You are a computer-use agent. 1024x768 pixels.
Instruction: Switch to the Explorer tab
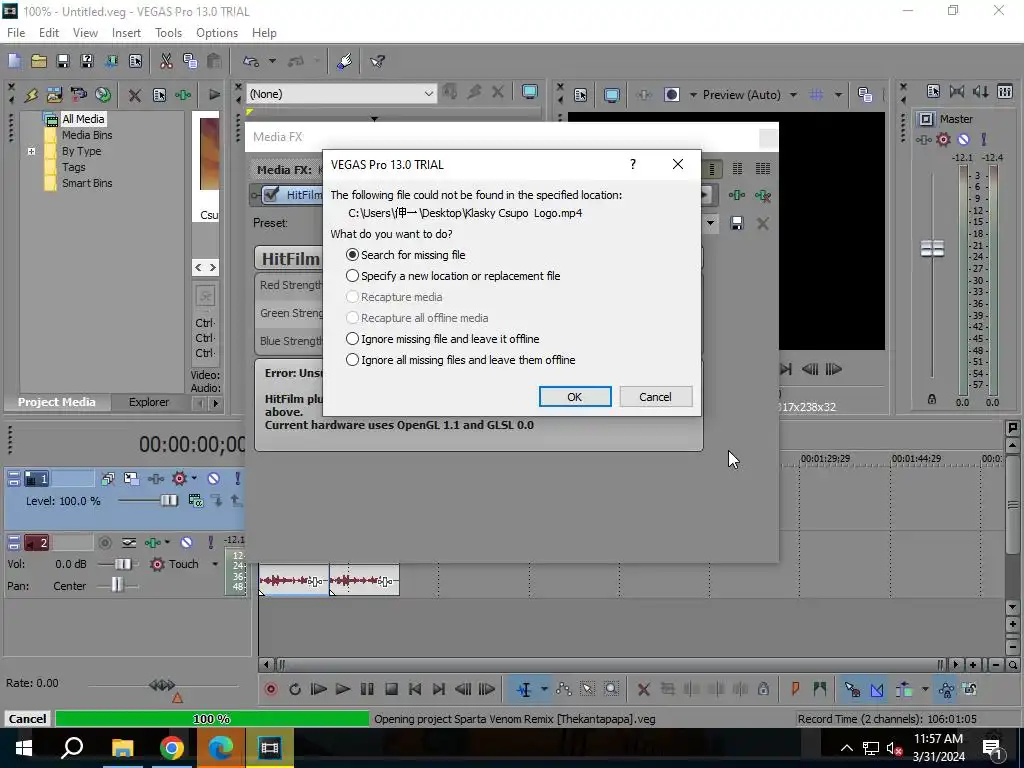pyautogui.click(x=149, y=402)
